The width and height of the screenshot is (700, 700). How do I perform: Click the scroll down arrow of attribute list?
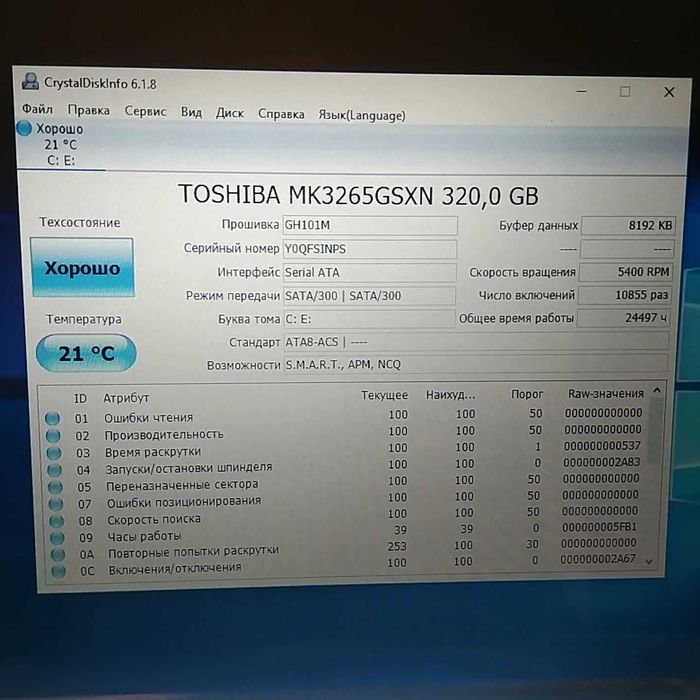click(x=649, y=562)
